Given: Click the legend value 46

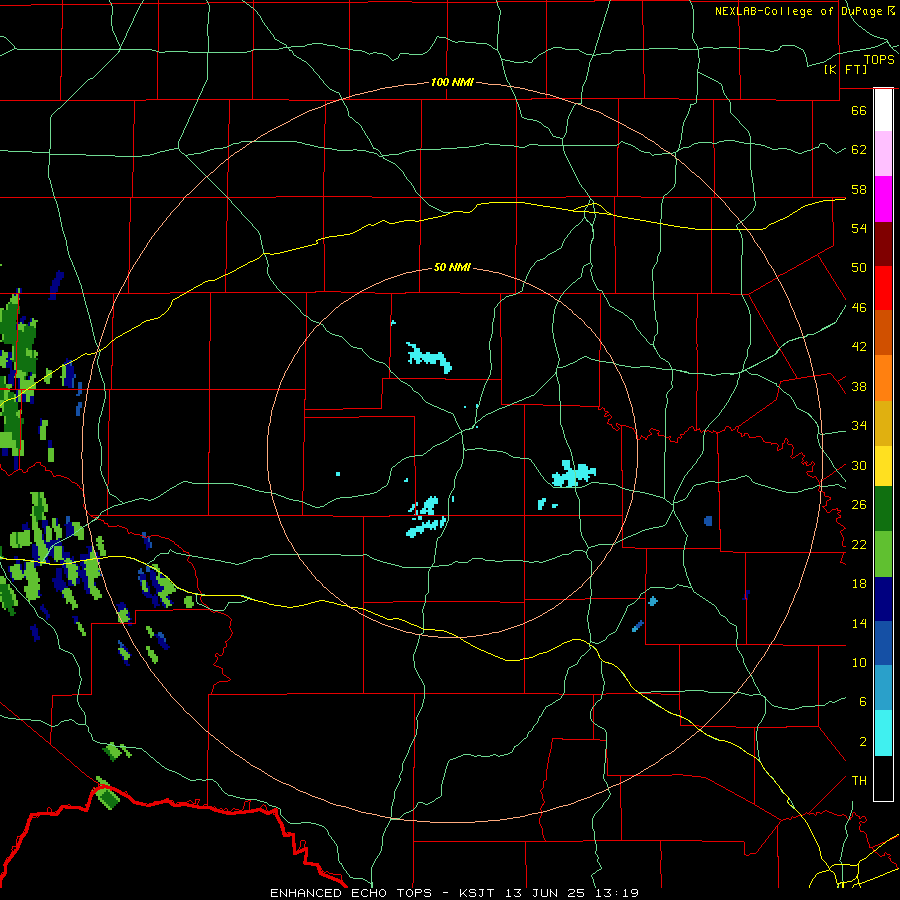Looking at the screenshot, I should 859,308.
